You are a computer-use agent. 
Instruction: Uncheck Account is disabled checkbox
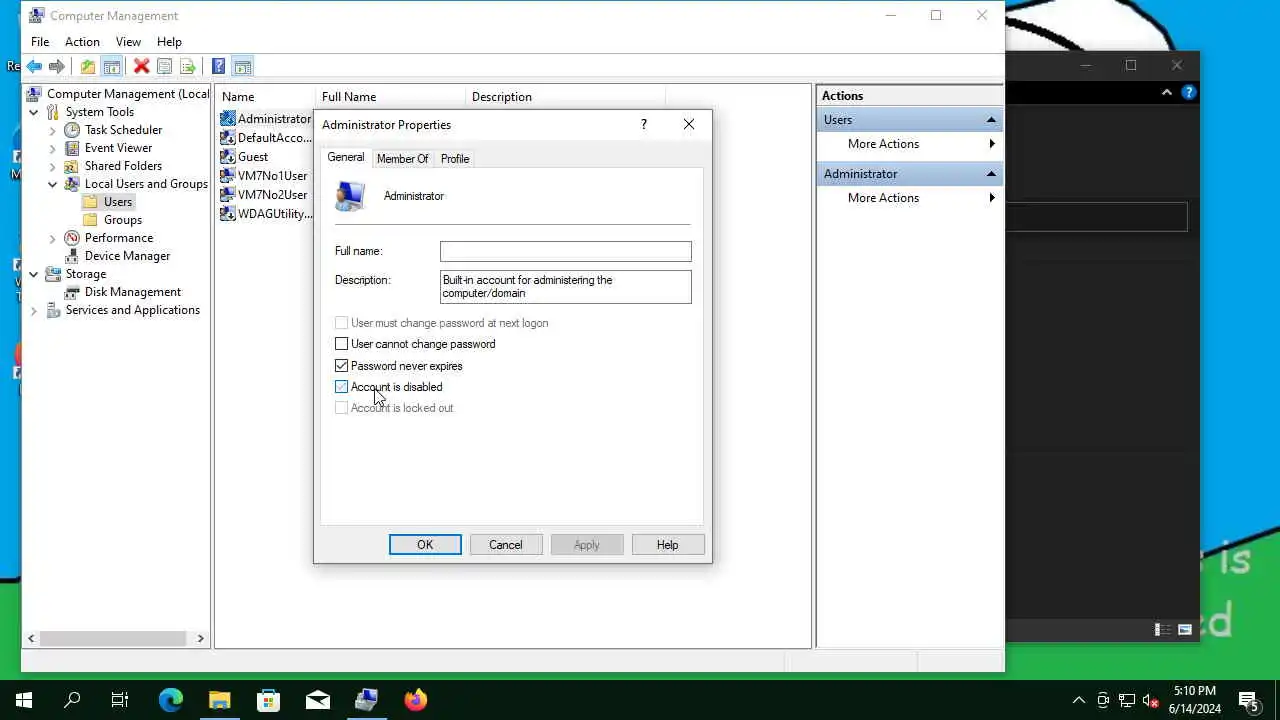click(342, 387)
